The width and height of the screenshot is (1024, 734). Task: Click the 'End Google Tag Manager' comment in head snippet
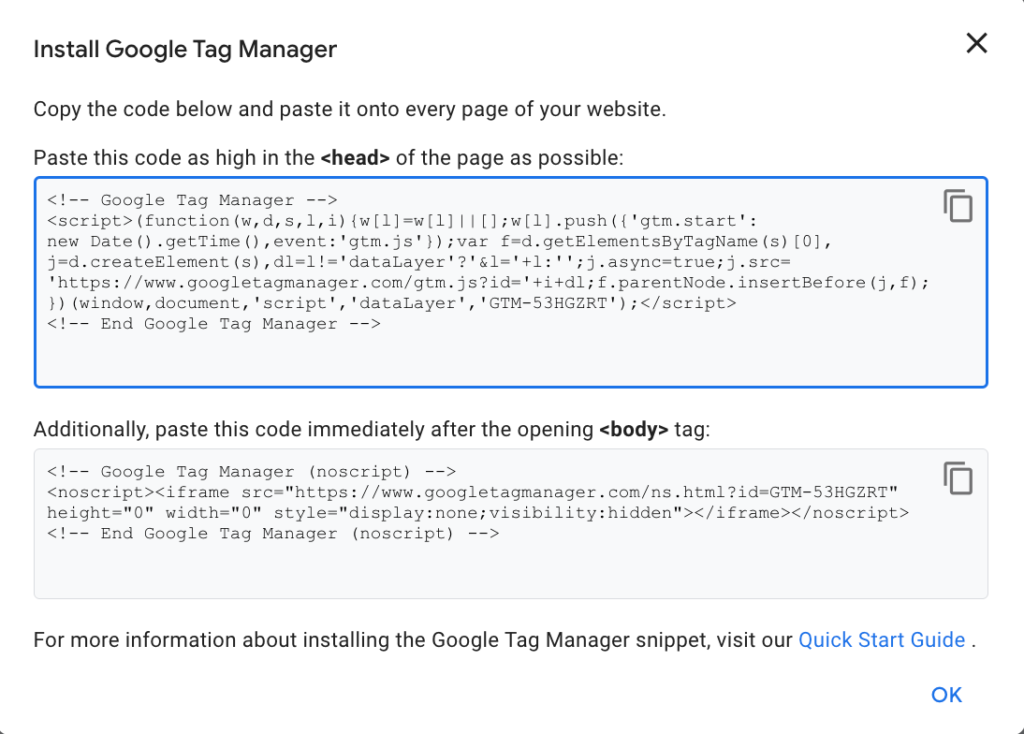(x=213, y=324)
